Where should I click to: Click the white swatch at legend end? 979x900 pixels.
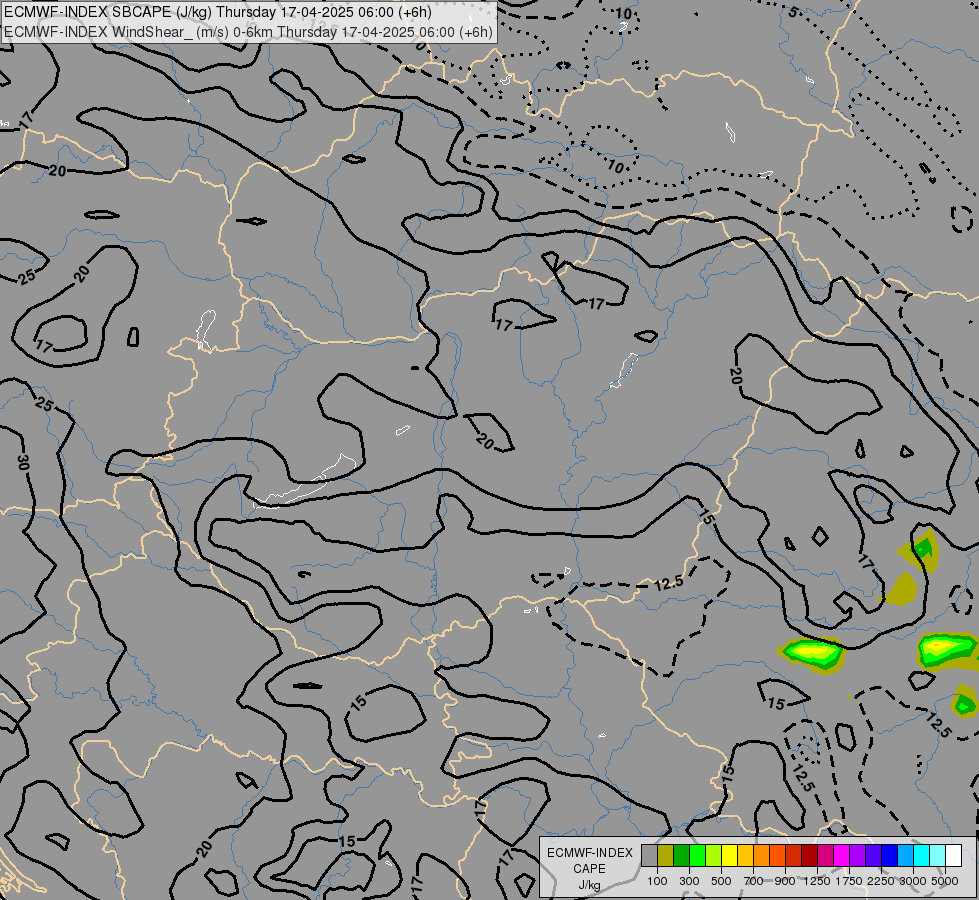point(953,856)
